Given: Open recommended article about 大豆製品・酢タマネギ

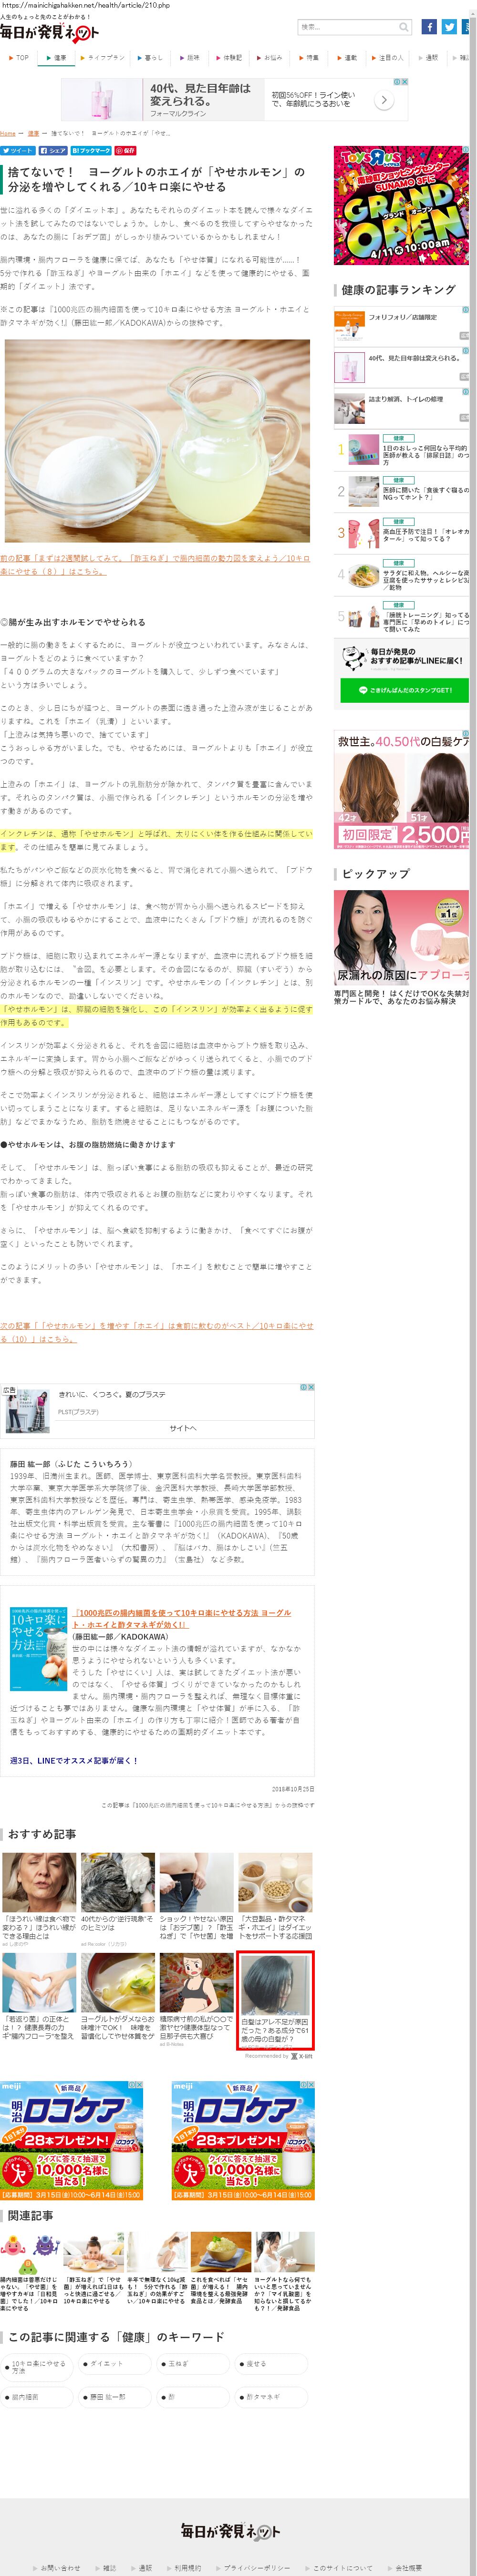Looking at the screenshot, I should pos(275,1896).
